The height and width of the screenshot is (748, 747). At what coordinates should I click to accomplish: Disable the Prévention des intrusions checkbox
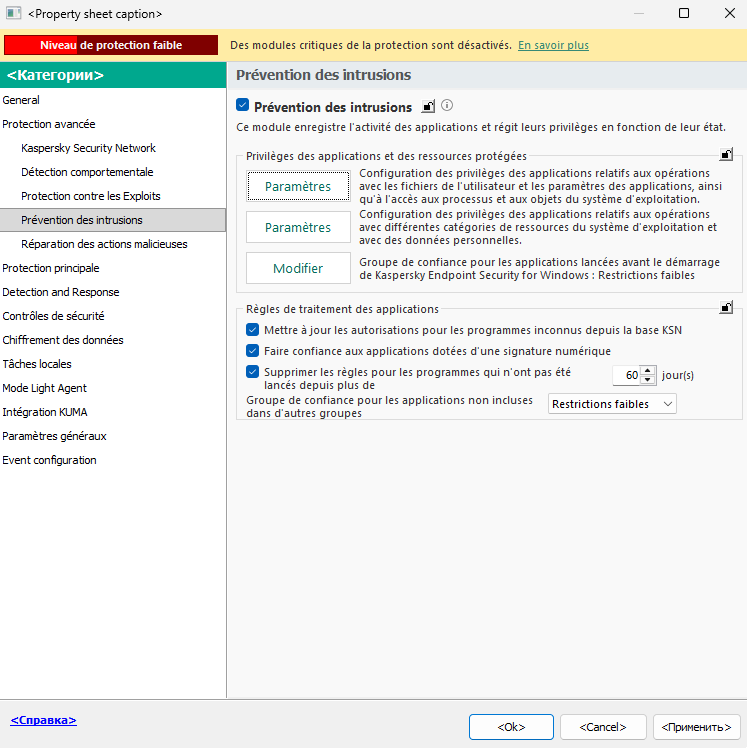point(242,105)
